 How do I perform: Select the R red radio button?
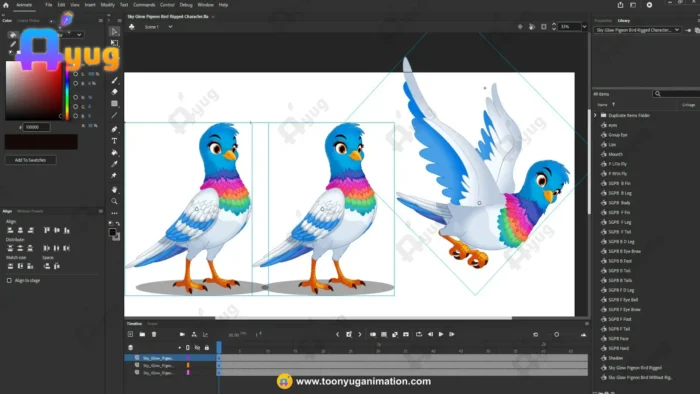pos(75,97)
